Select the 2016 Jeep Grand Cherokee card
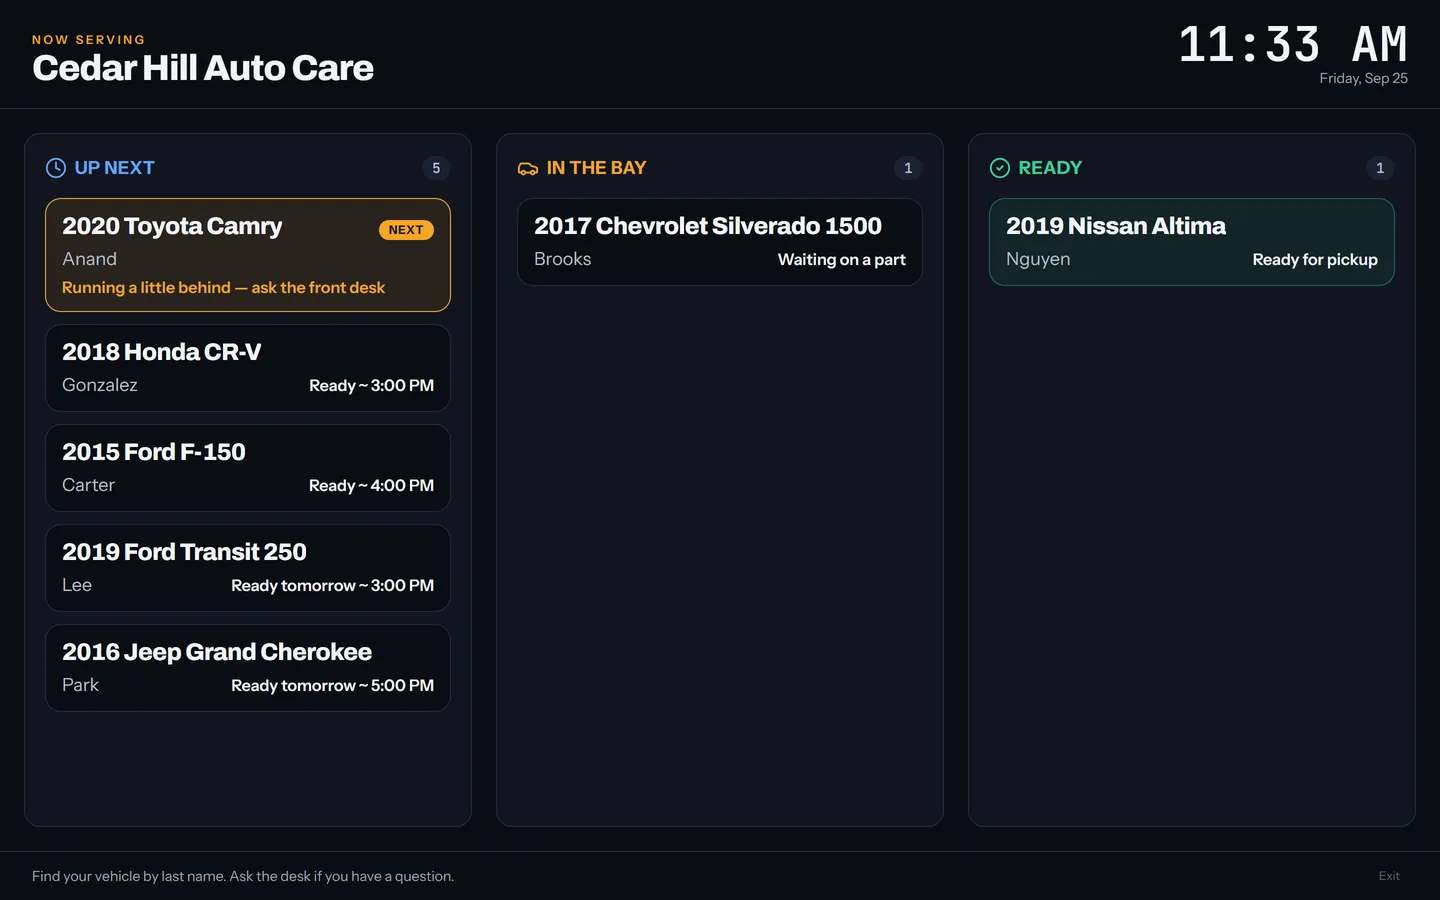The height and width of the screenshot is (900, 1440). [248, 668]
